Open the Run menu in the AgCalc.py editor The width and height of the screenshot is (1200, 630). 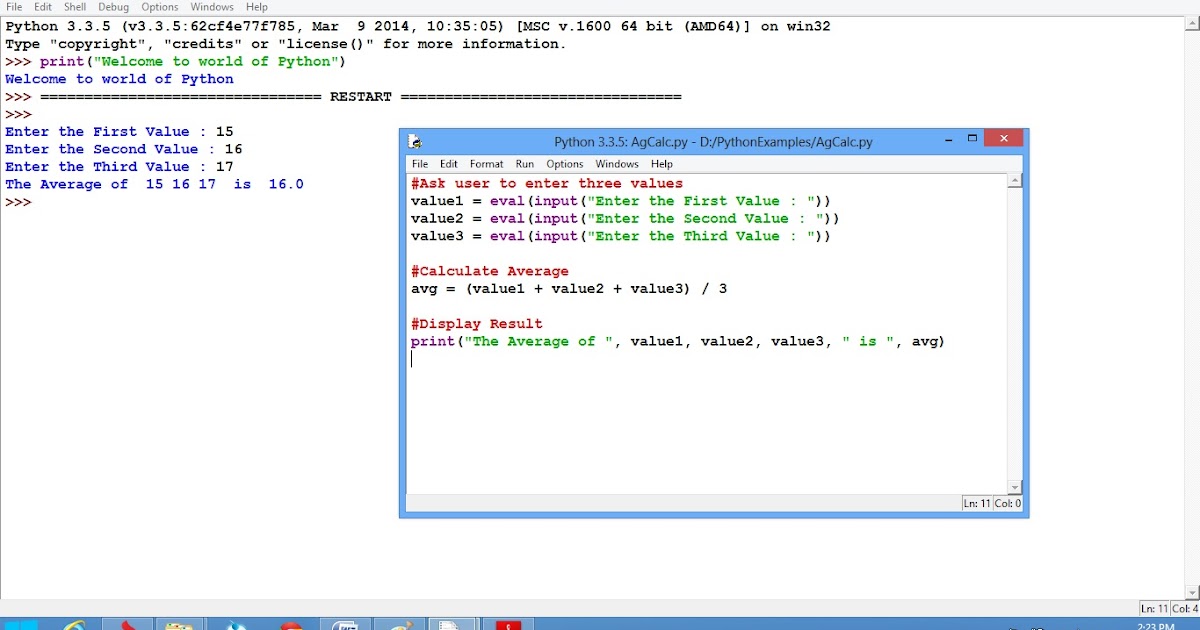(x=524, y=163)
